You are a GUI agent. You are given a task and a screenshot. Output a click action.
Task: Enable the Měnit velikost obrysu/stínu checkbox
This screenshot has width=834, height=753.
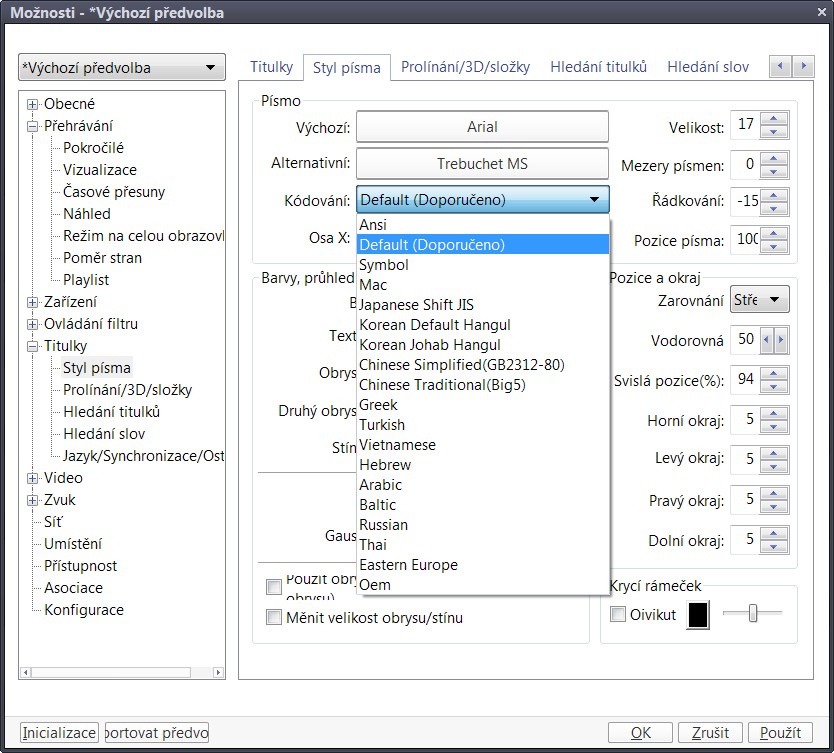[x=274, y=617]
